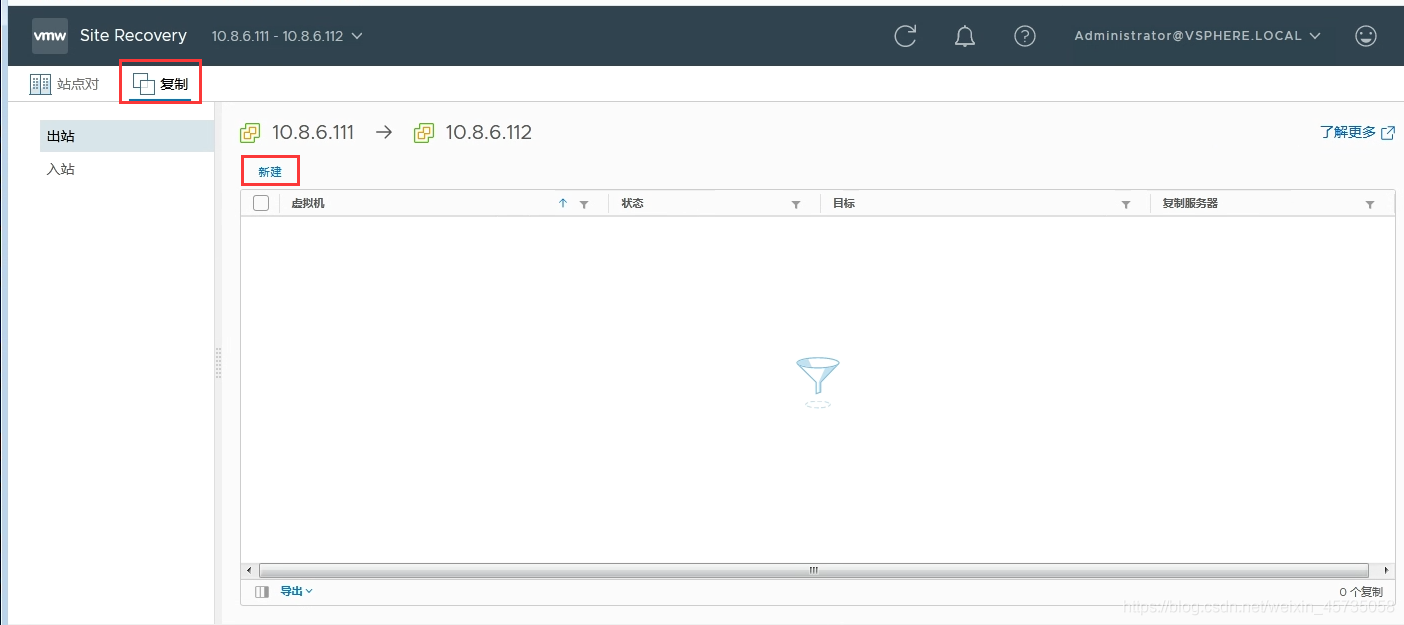Click the external link icon by 了解更多
Viewport: 1404px width, 625px height.
click(1388, 133)
